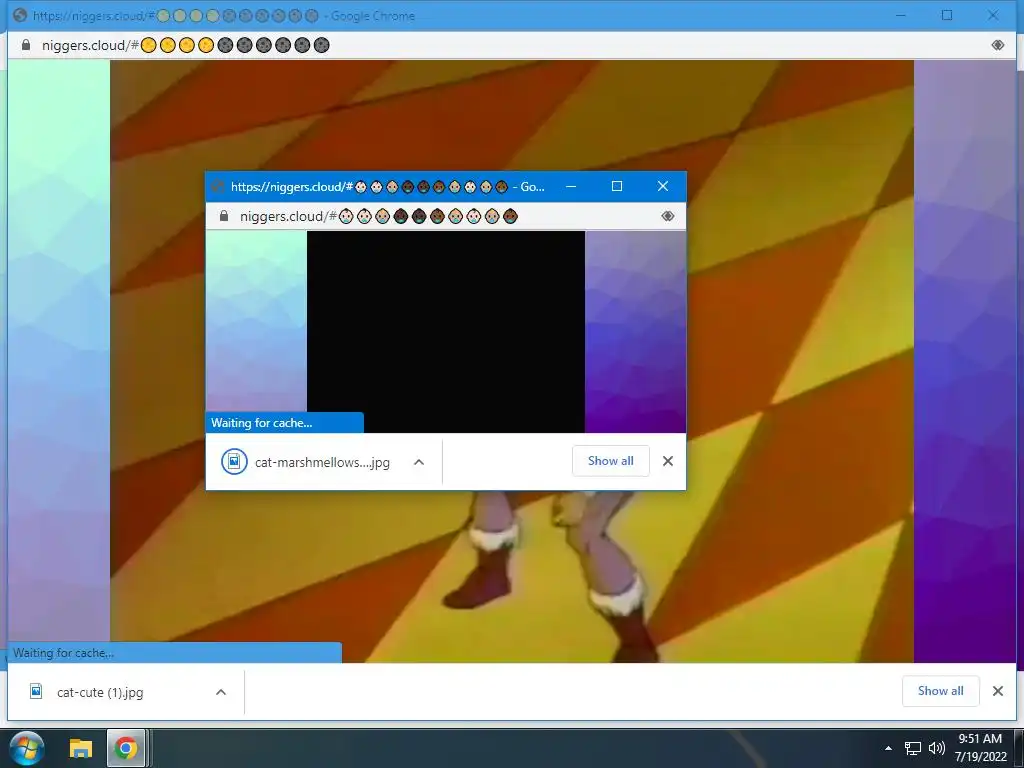Dismiss the background window's download bar
1024x768 pixels.
click(x=997, y=691)
